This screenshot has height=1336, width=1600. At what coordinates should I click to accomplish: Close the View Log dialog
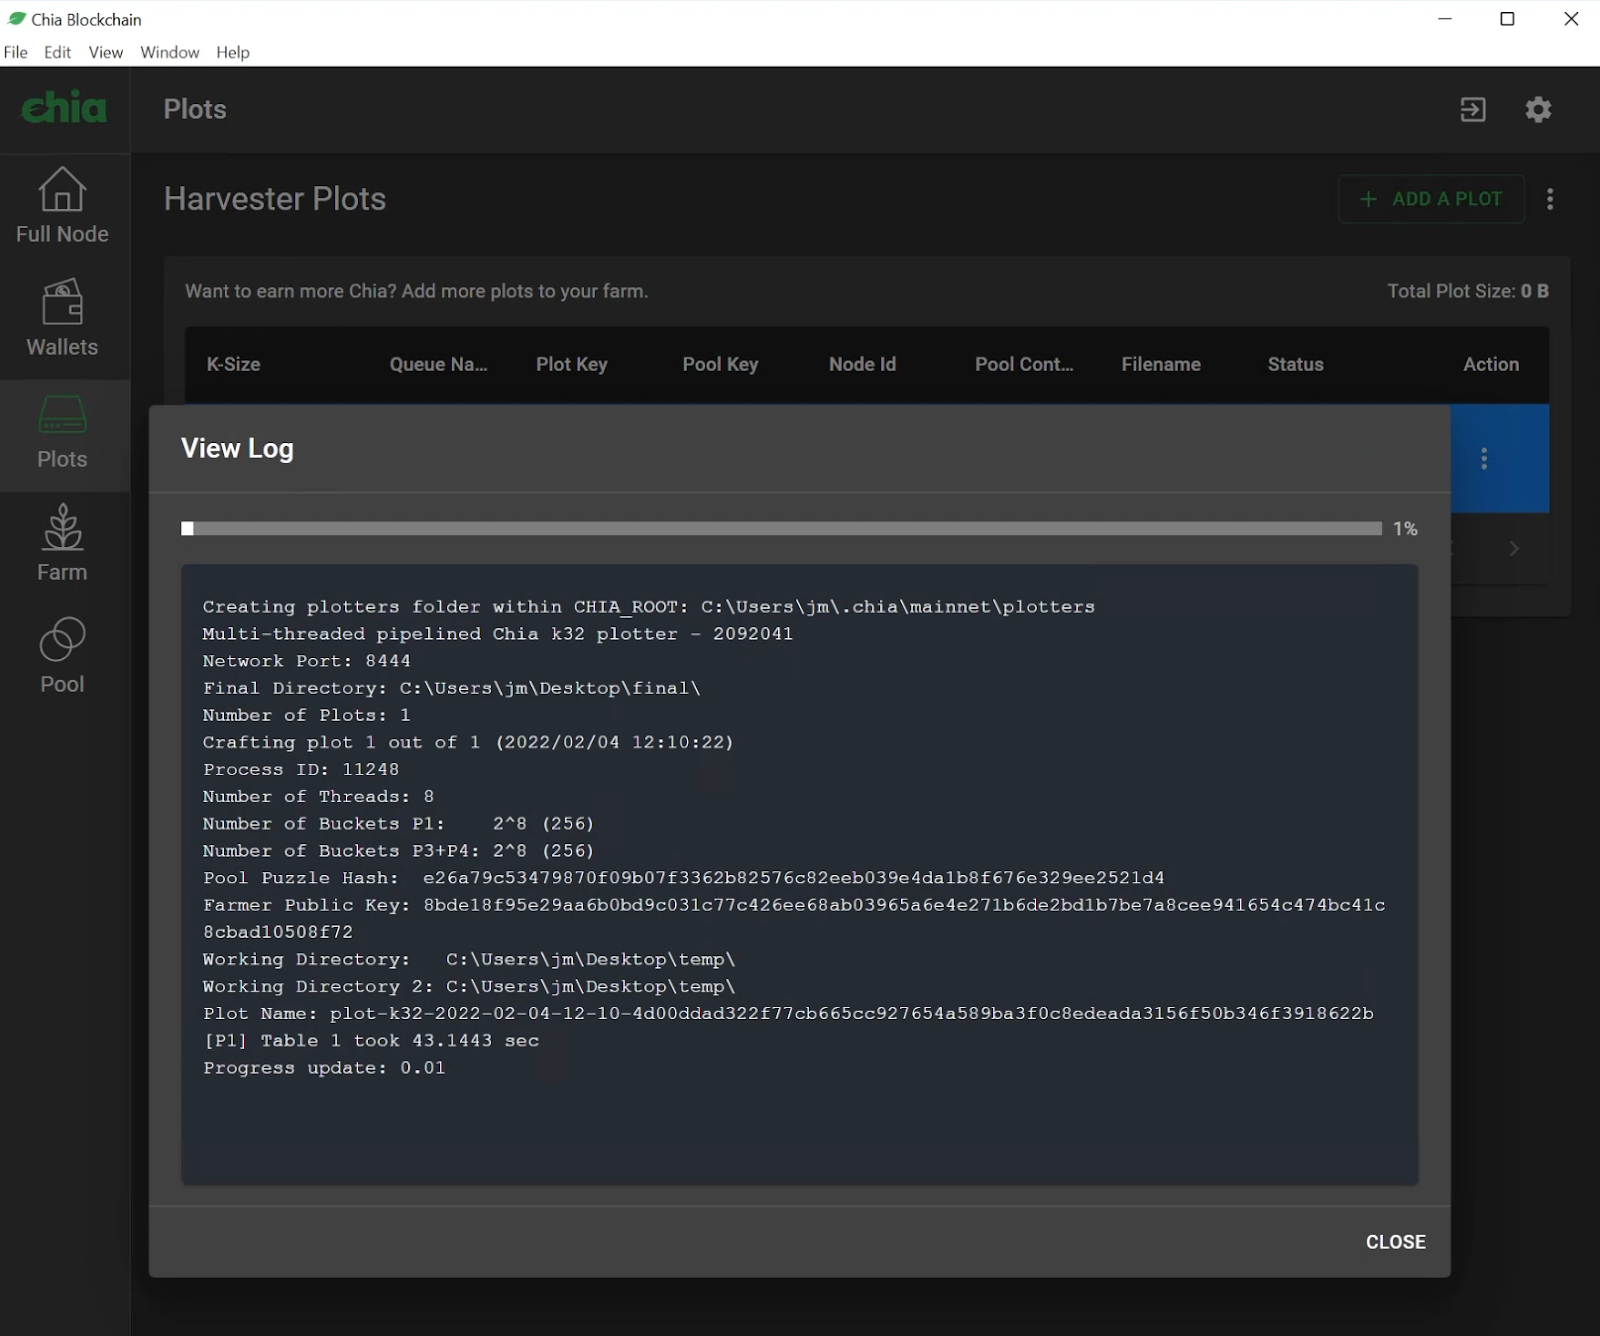(1395, 1241)
